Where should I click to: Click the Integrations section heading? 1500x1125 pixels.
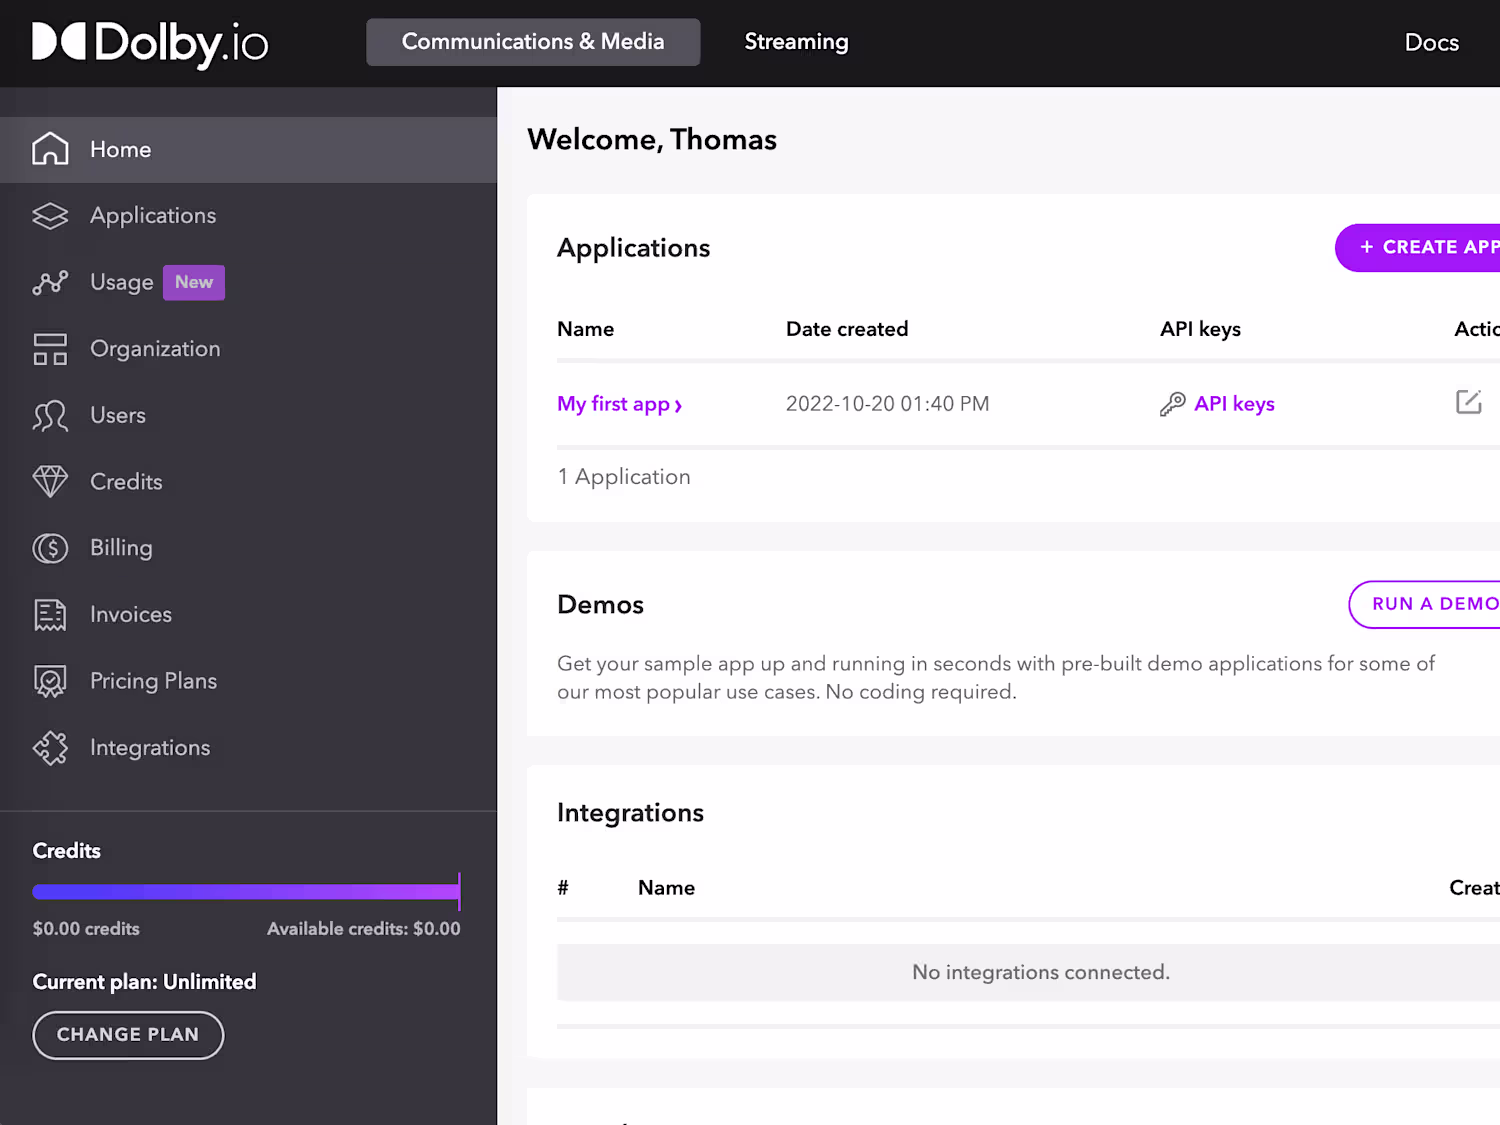coord(630,813)
